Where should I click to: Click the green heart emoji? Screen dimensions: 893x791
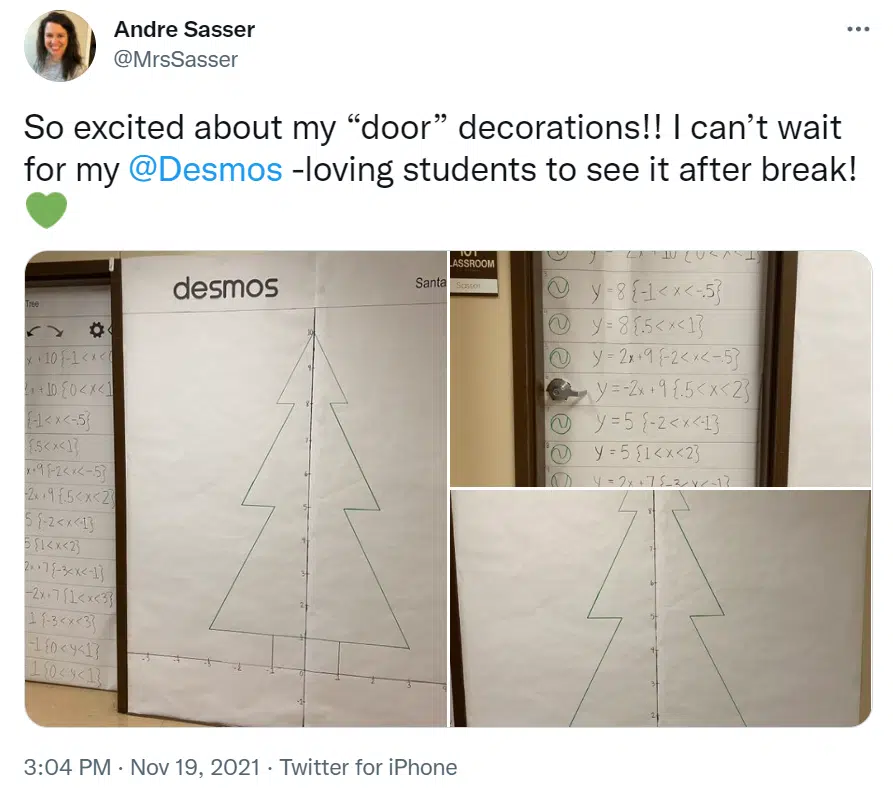pyautogui.click(x=47, y=210)
